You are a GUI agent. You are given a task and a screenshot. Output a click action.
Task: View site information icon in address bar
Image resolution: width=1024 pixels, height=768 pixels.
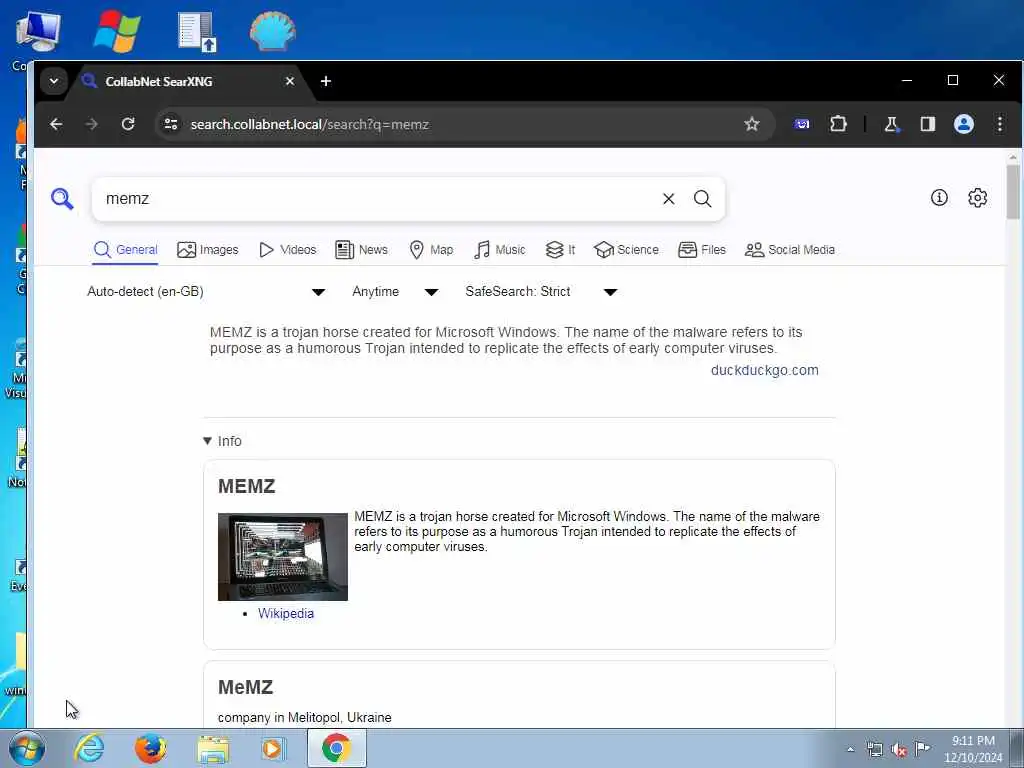tap(170, 124)
